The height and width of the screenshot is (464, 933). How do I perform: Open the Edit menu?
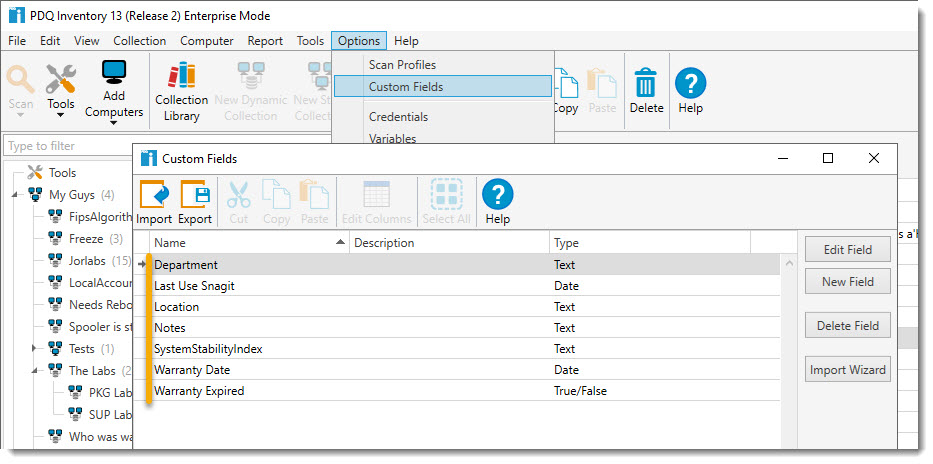[50, 40]
